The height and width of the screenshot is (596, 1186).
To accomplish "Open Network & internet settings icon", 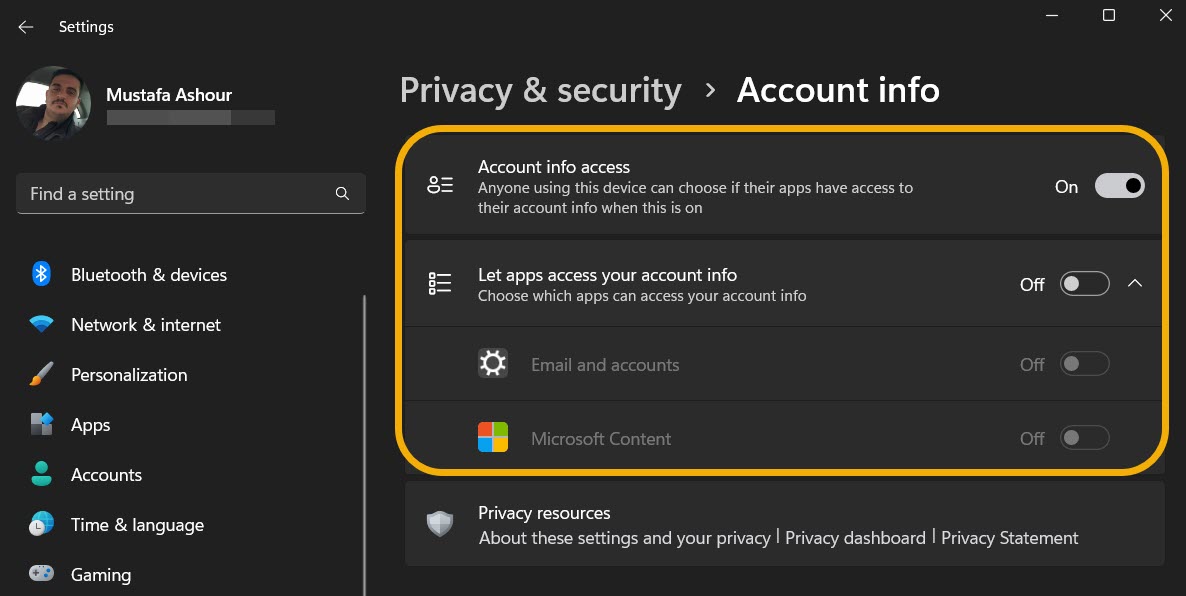I will pyautogui.click(x=41, y=324).
